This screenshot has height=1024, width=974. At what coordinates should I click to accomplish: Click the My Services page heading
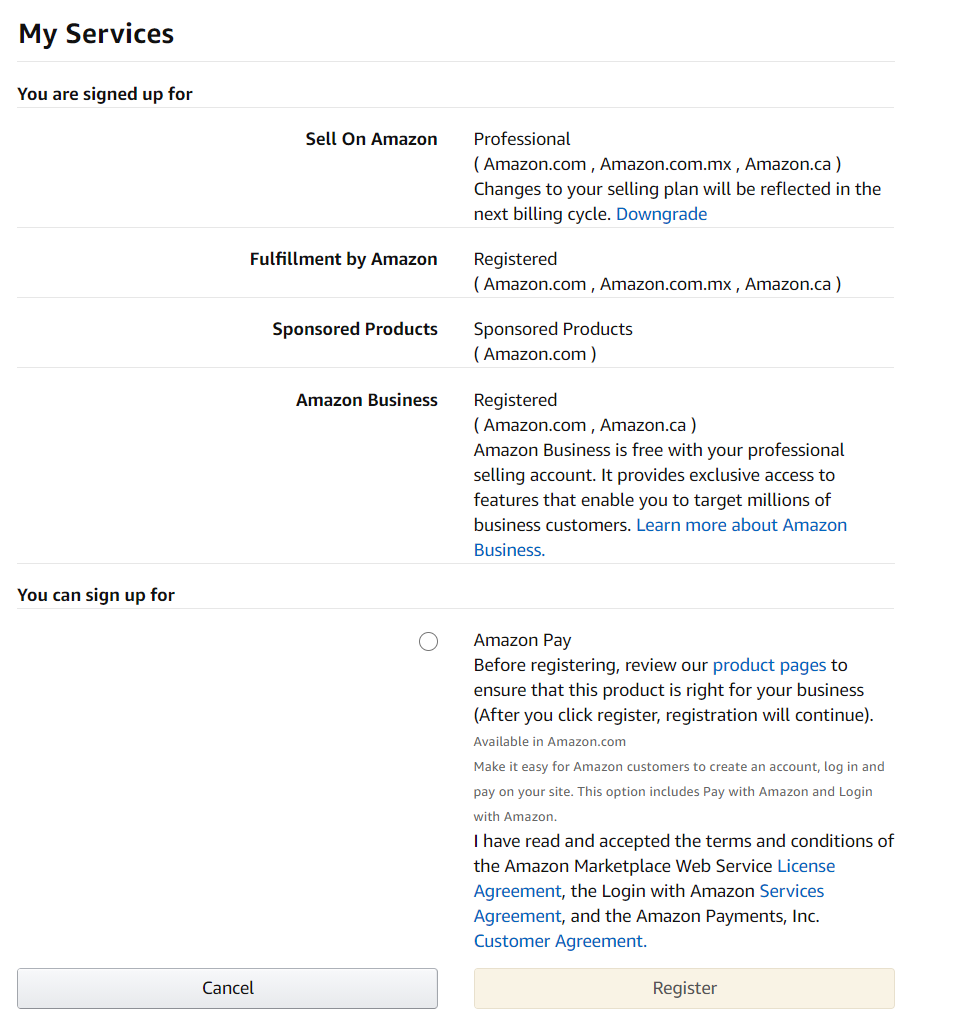[96, 34]
